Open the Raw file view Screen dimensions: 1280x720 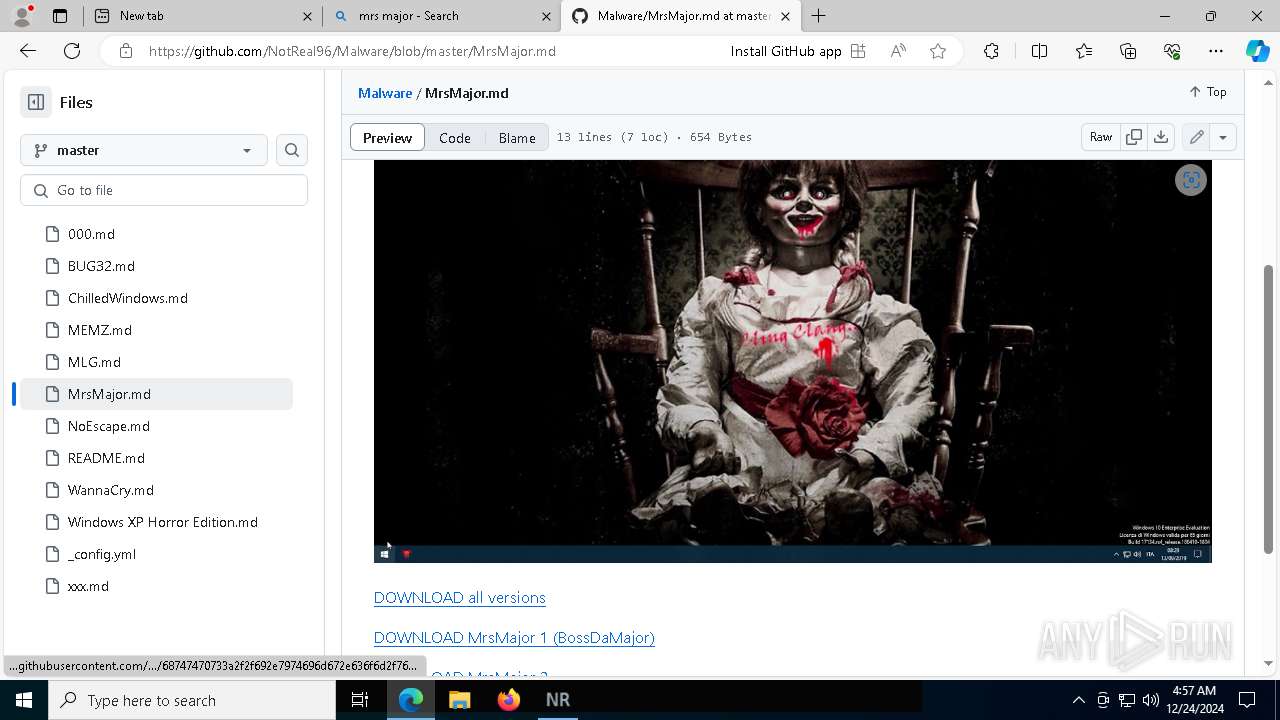(x=1101, y=137)
